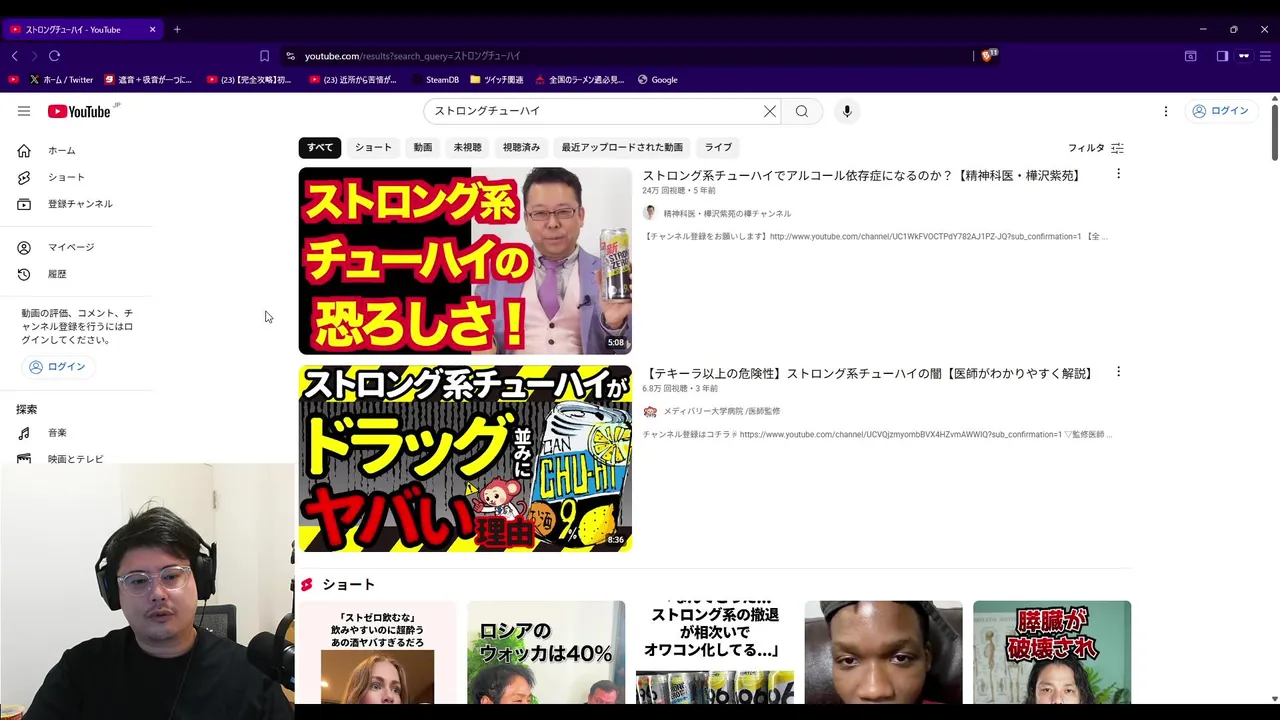Image resolution: width=1280 pixels, height=720 pixels.
Task: Open the ツイッチ関連 bookmark folder
Action: pos(496,80)
